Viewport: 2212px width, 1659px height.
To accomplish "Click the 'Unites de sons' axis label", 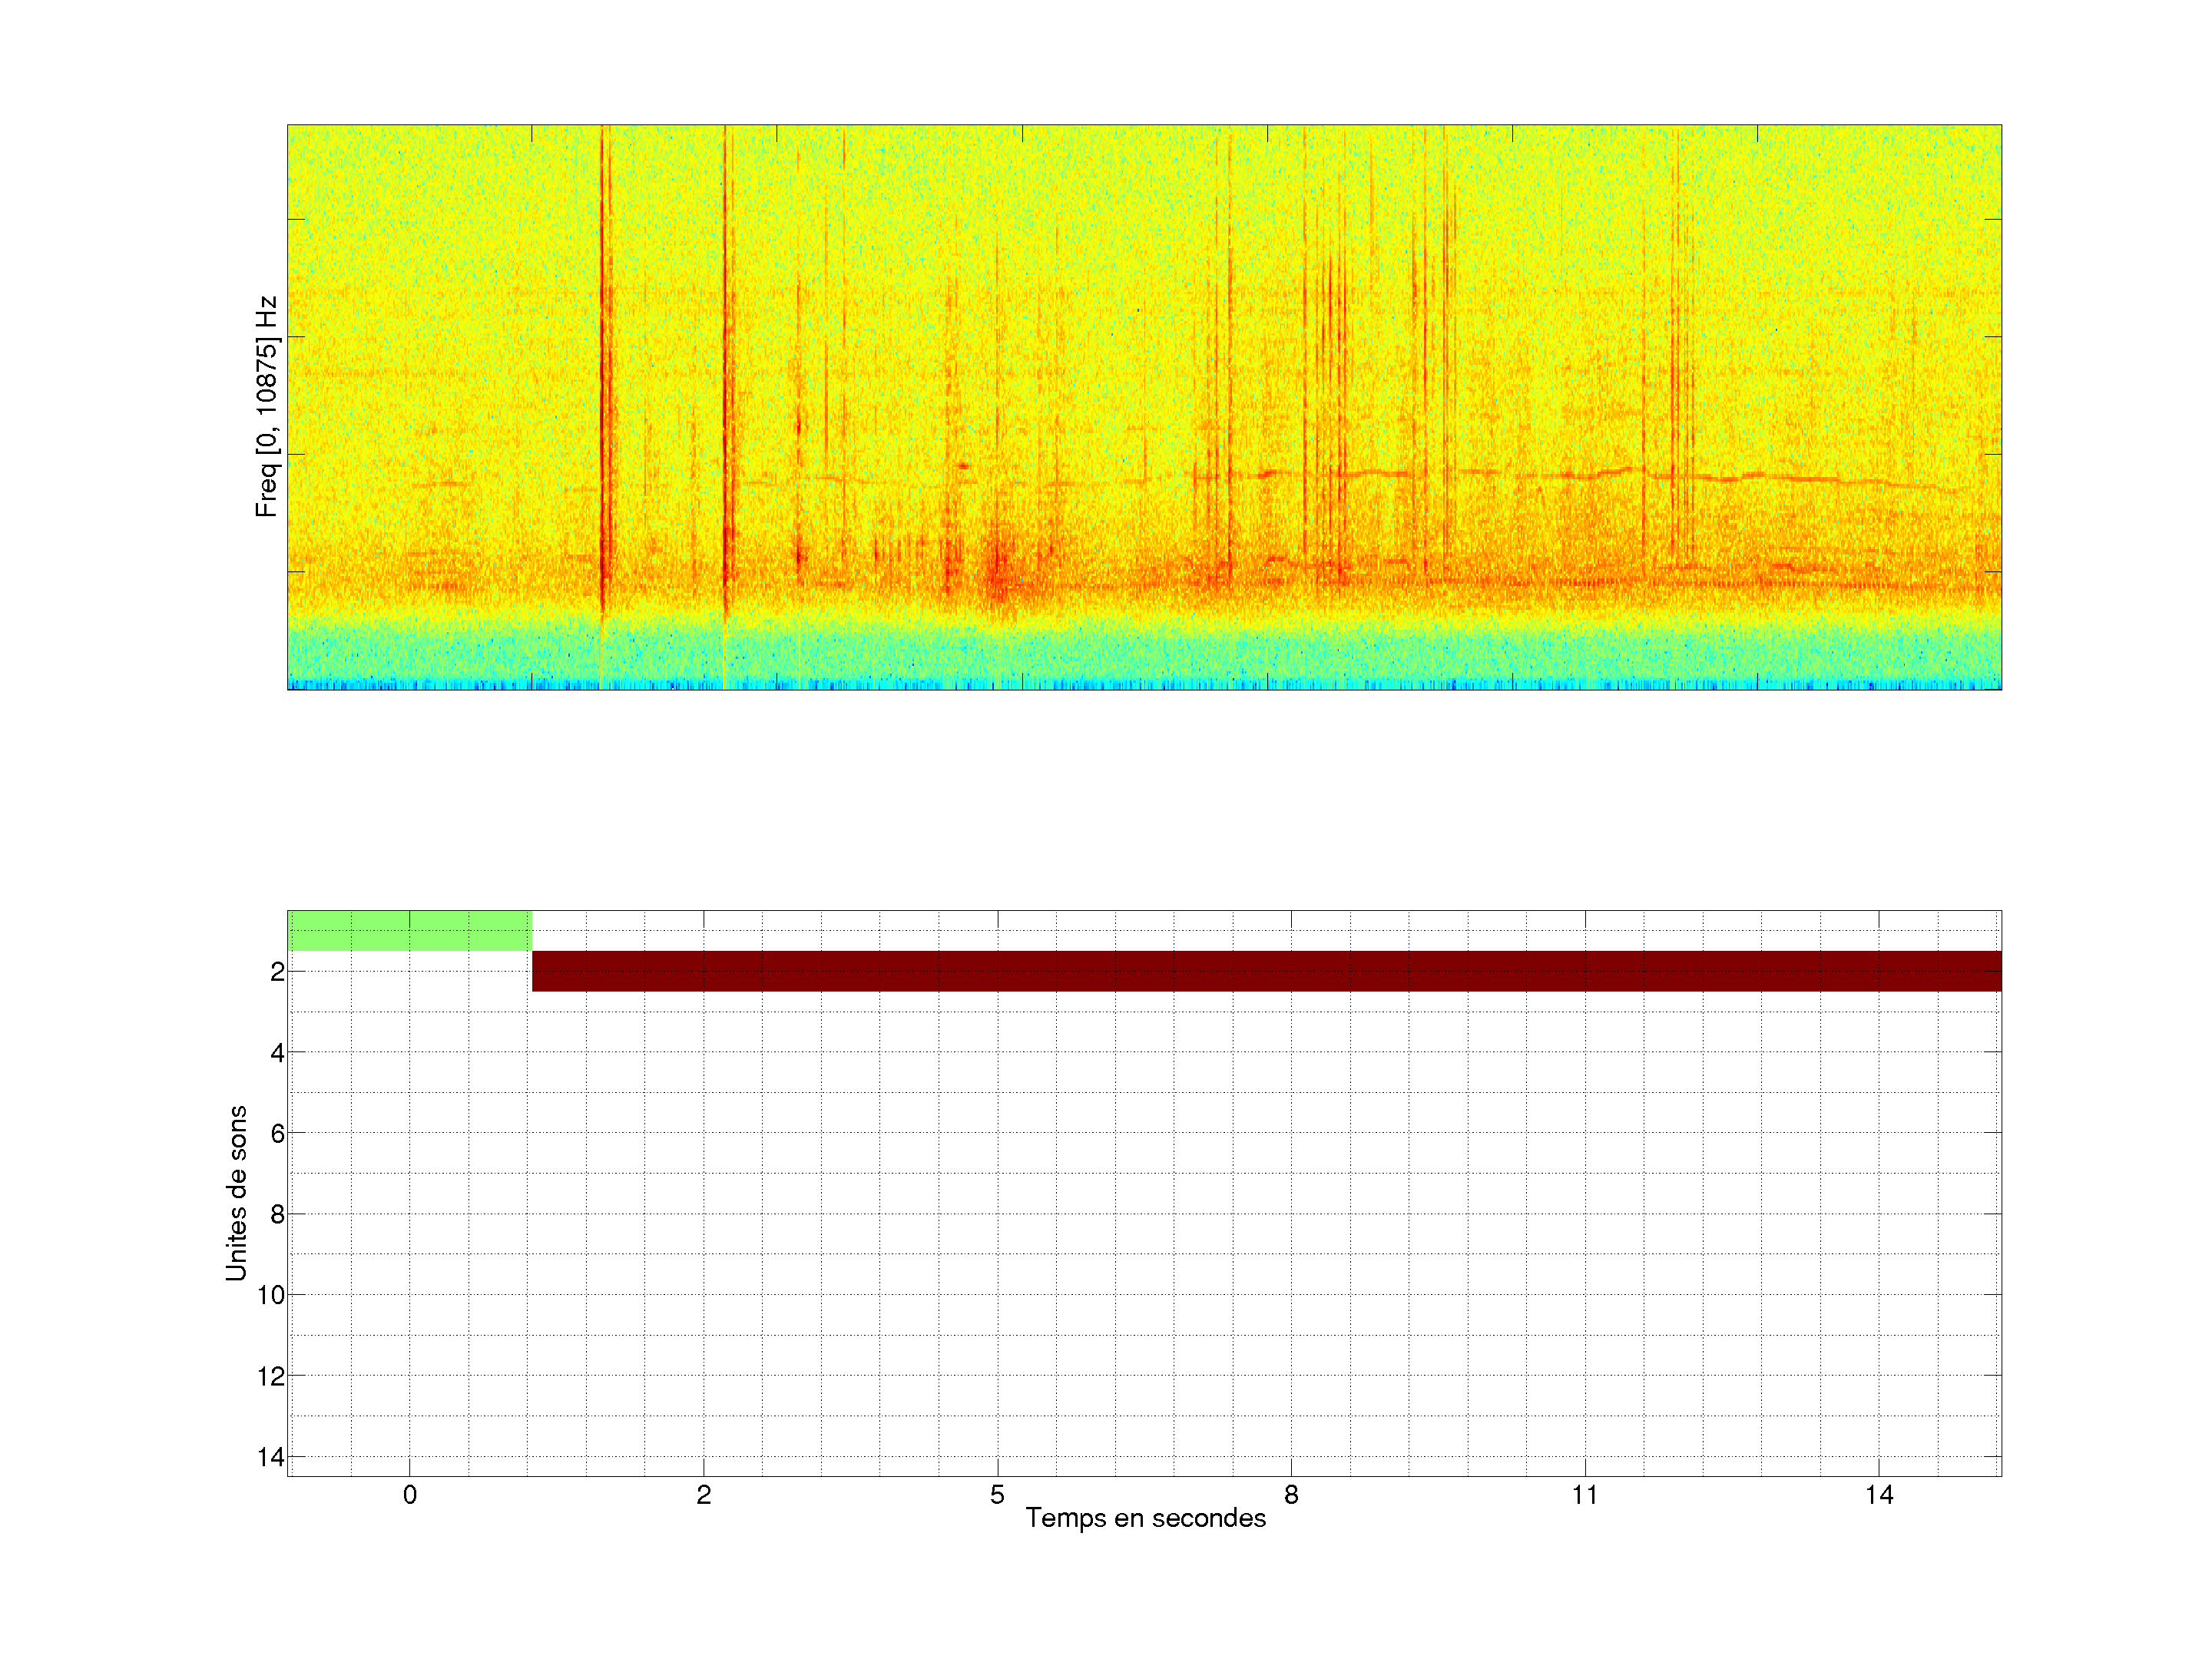I will pyautogui.click(x=236, y=1192).
